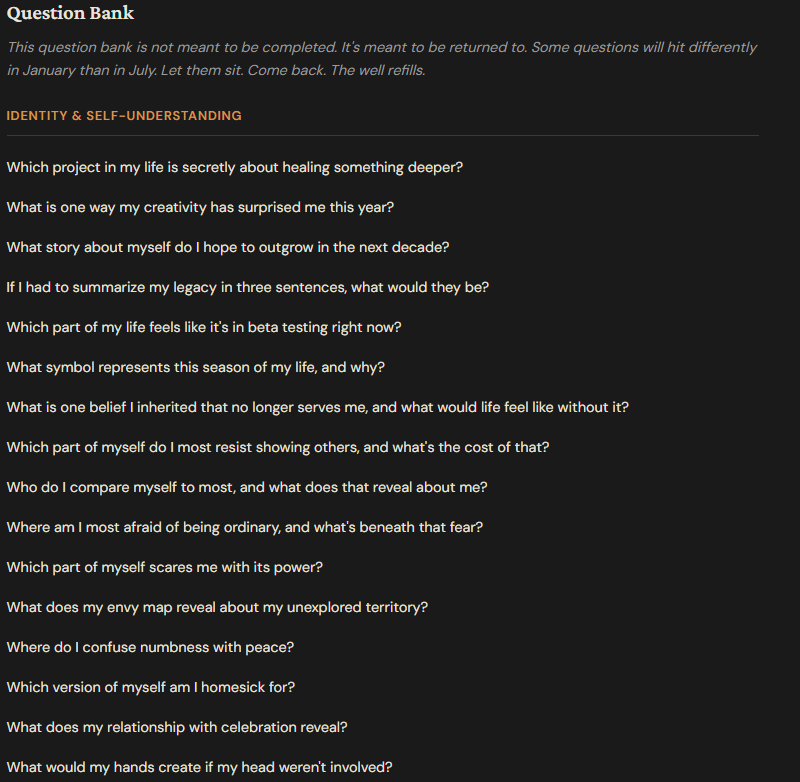Click the numbness with peace question
Image resolution: width=800 pixels, height=782 pixels.
click(x=150, y=647)
